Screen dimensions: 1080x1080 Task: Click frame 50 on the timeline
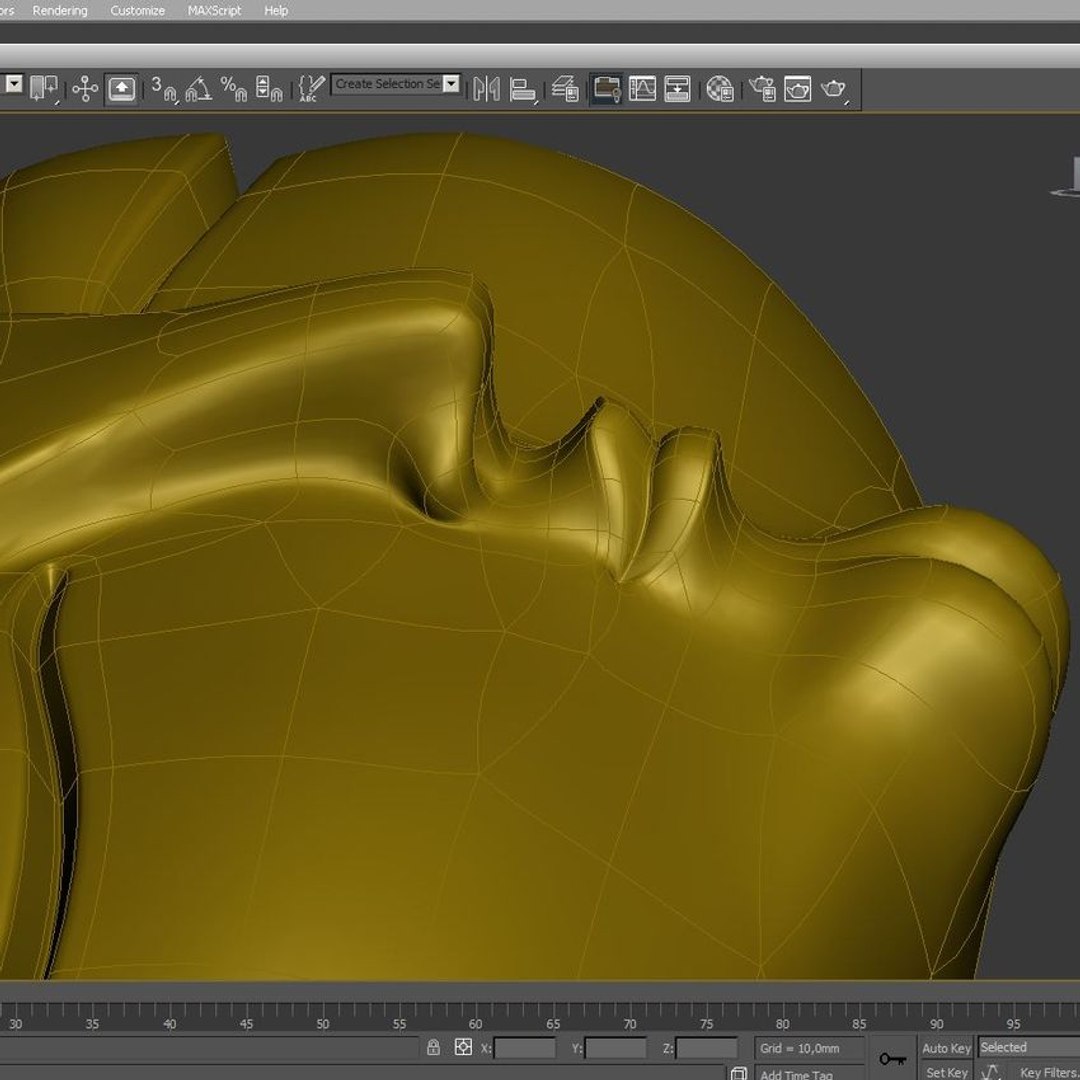click(x=322, y=1024)
